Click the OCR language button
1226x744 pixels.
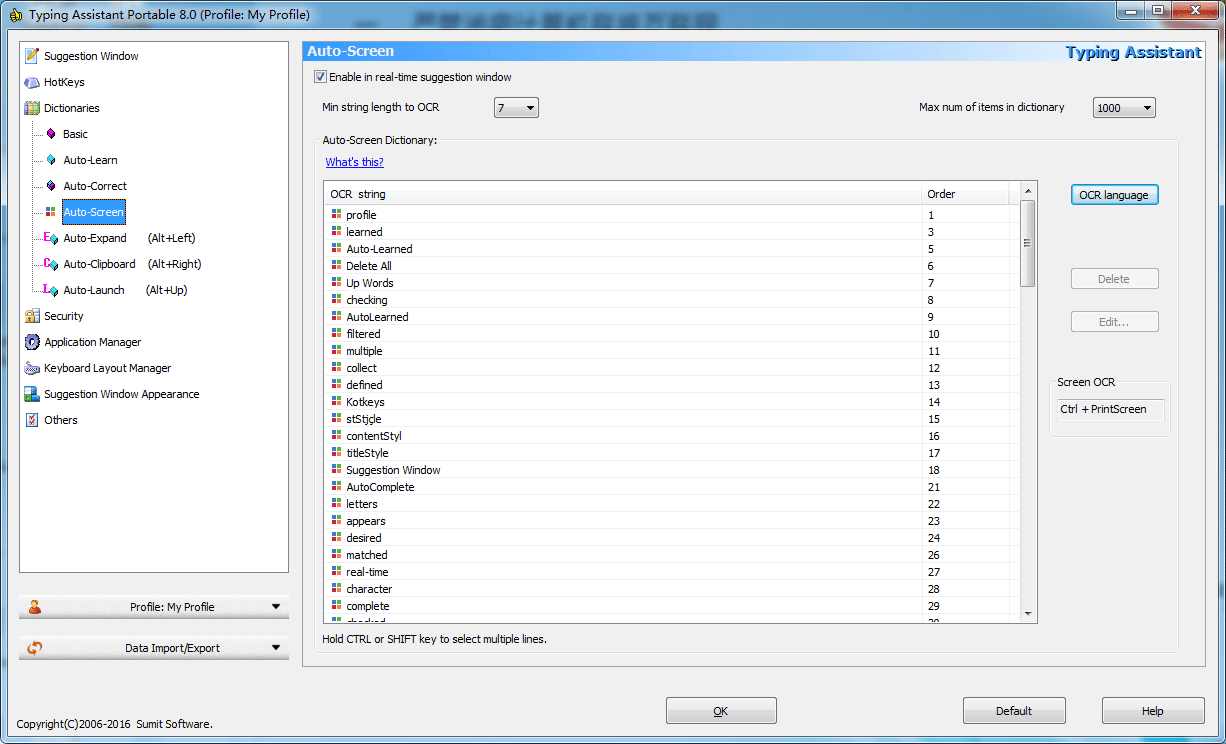[x=1114, y=195]
